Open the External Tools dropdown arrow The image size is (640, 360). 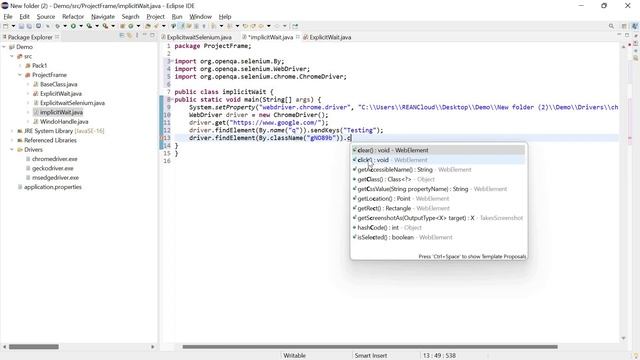[x=113, y=26]
